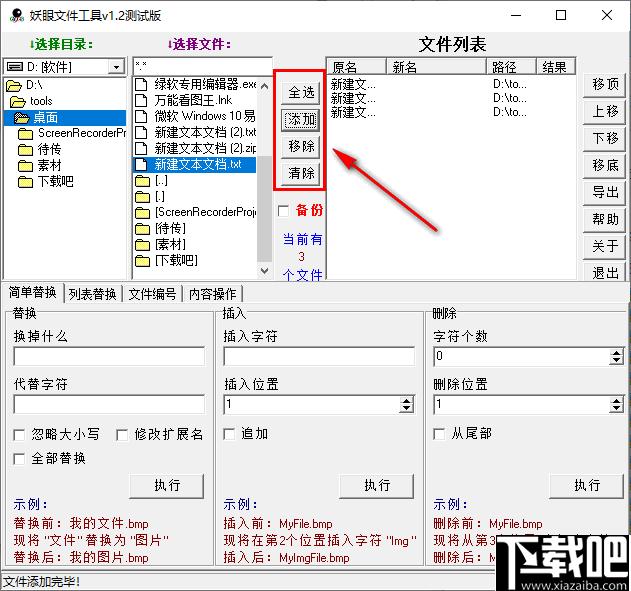This screenshot has width=631, height=591.
Task: Click 执行 button in 替换 section
Action: [x=167, y=486]
